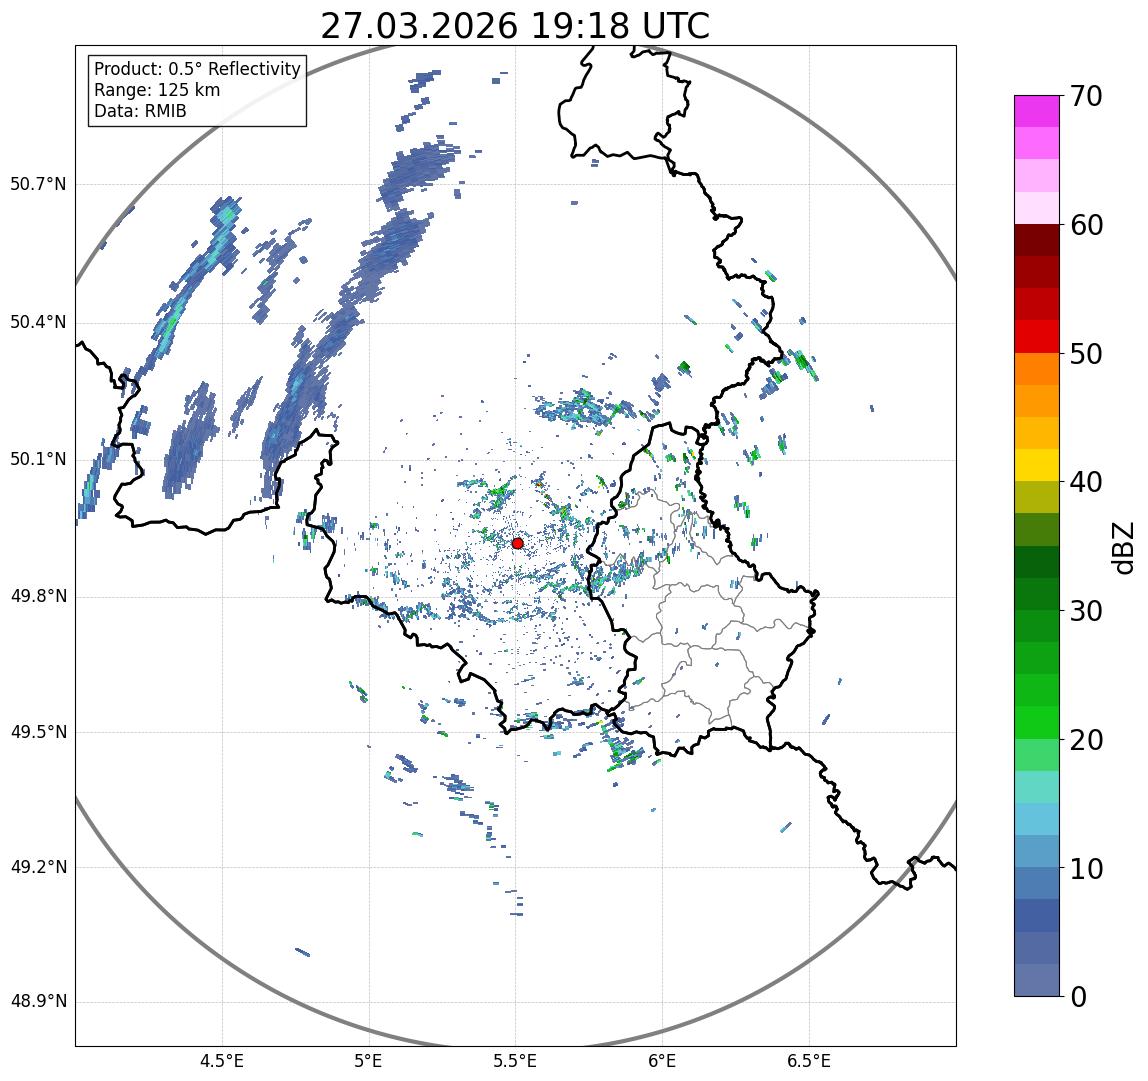Click the colorbar 40 tick label
This screenshot has height=1081, width=1148.
coord(1086,482)
